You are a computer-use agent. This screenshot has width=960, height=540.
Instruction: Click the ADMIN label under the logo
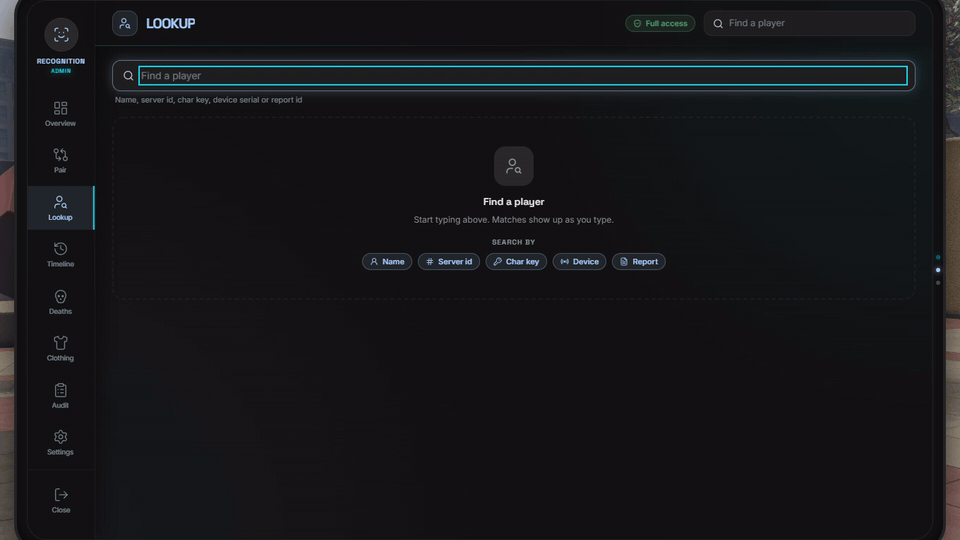61,71
